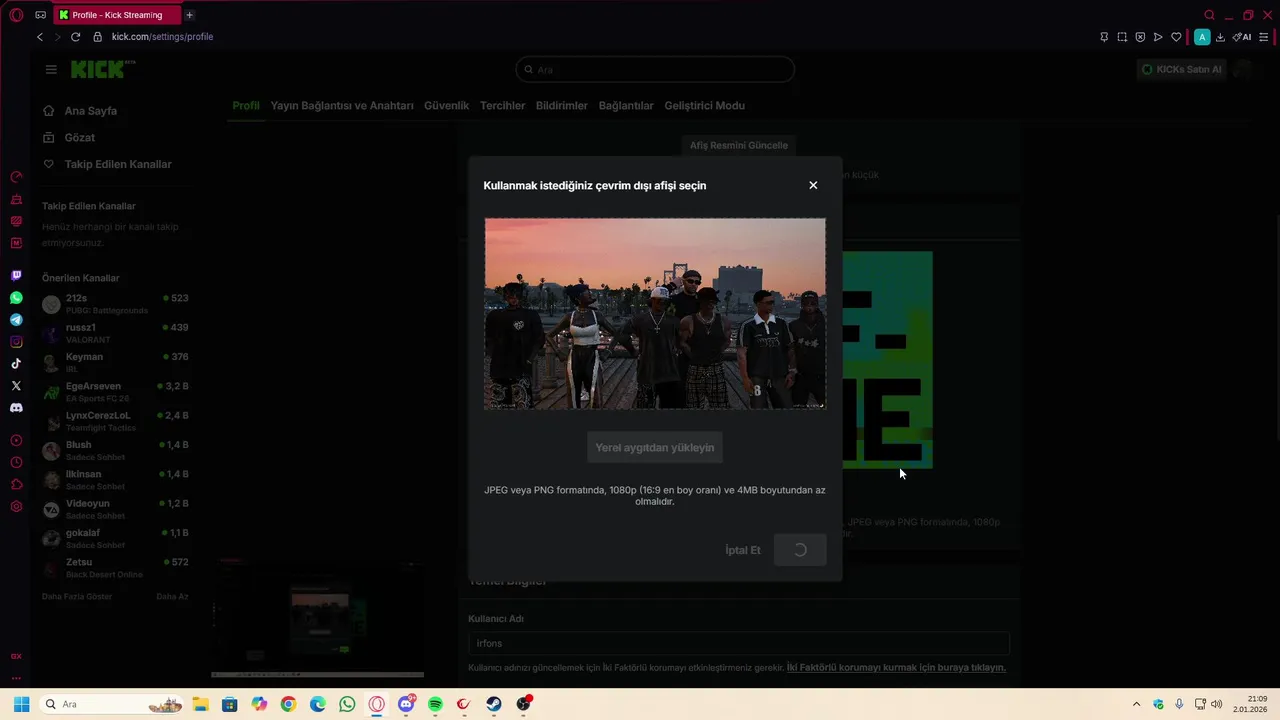The height and width of the screenshot is (720, 1280).
Task: Click Daha Az link in sidebar
Action: (x=172, y=596)
